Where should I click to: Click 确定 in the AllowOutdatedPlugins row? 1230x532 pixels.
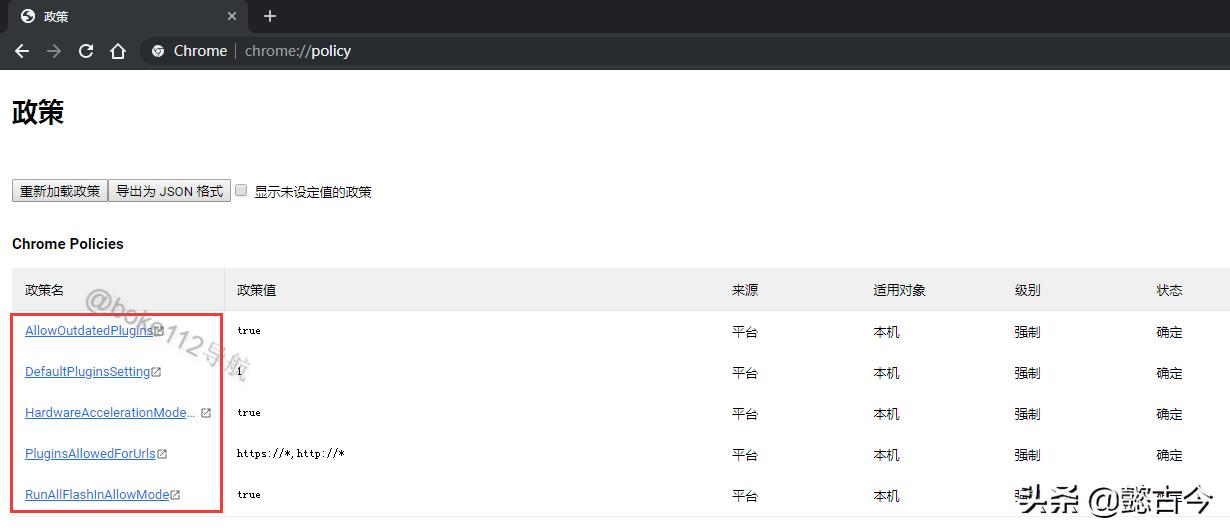pyautogui.click(x=1169, y=332)
